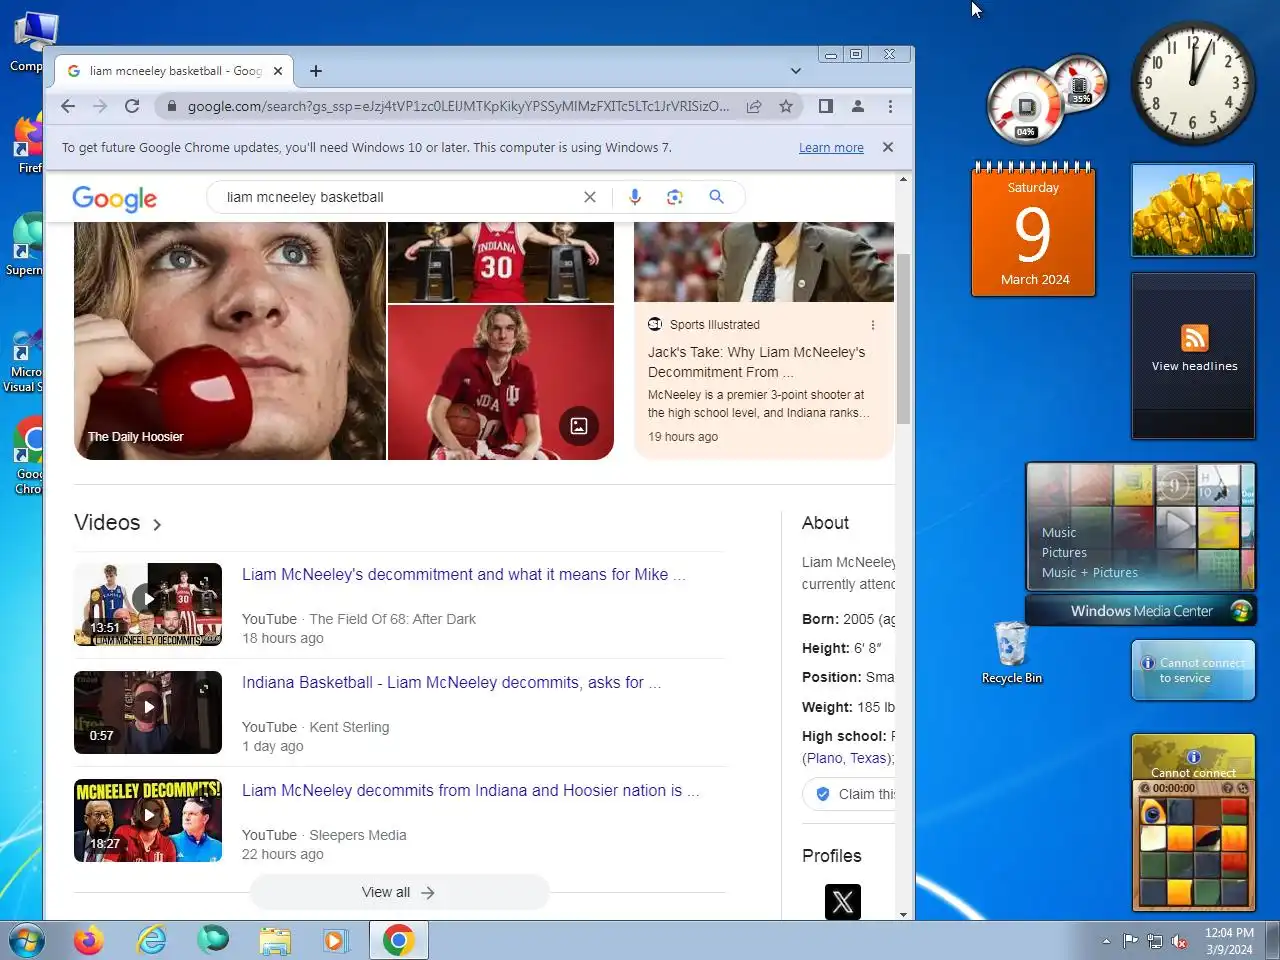Close the liam mcneeley basketball tab
The height and width of the screenshot is (960, 1280).
(278, 71)
